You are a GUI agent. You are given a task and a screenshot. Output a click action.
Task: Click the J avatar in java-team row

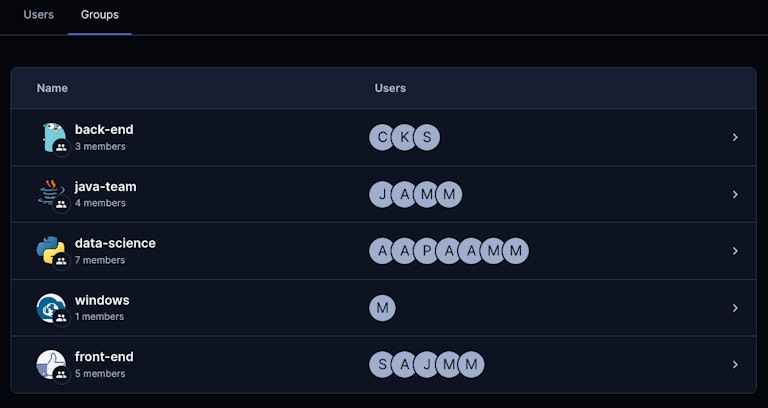pos(382,194)
